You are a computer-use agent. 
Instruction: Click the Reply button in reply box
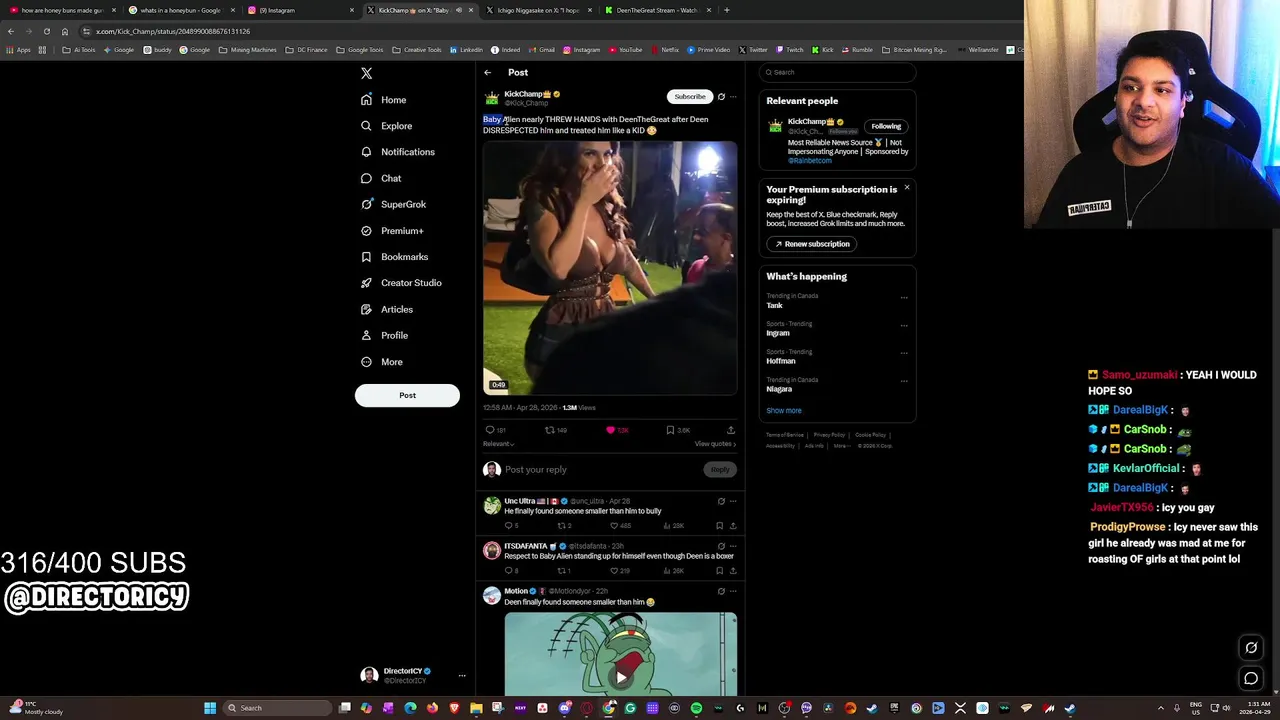720,469
